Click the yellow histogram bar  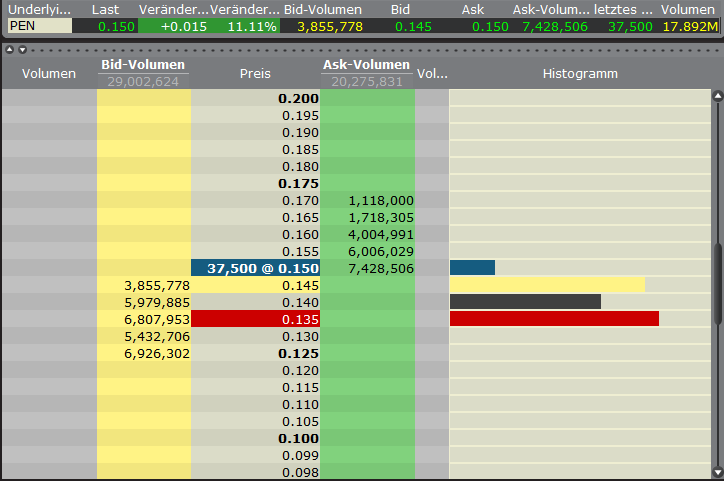coord(547,285)
